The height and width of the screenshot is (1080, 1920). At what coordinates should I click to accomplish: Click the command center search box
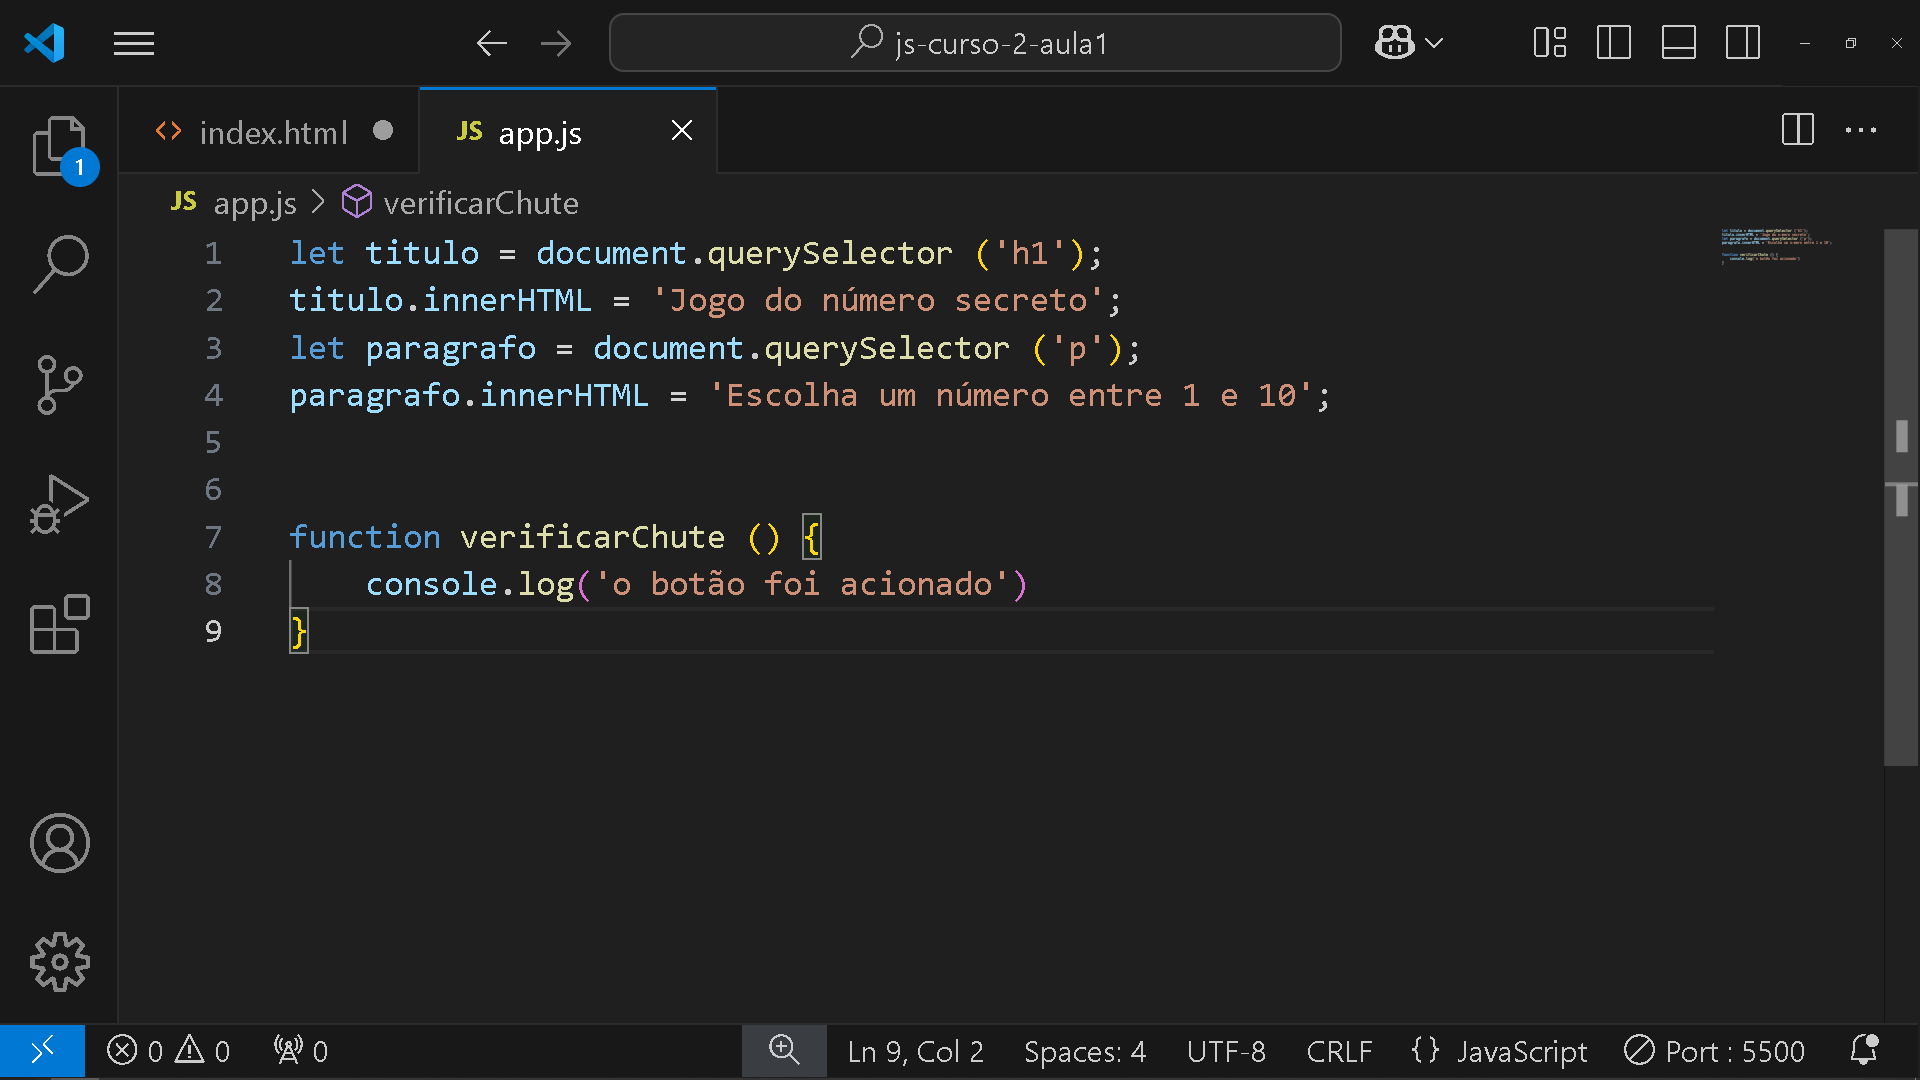point(975,43)
